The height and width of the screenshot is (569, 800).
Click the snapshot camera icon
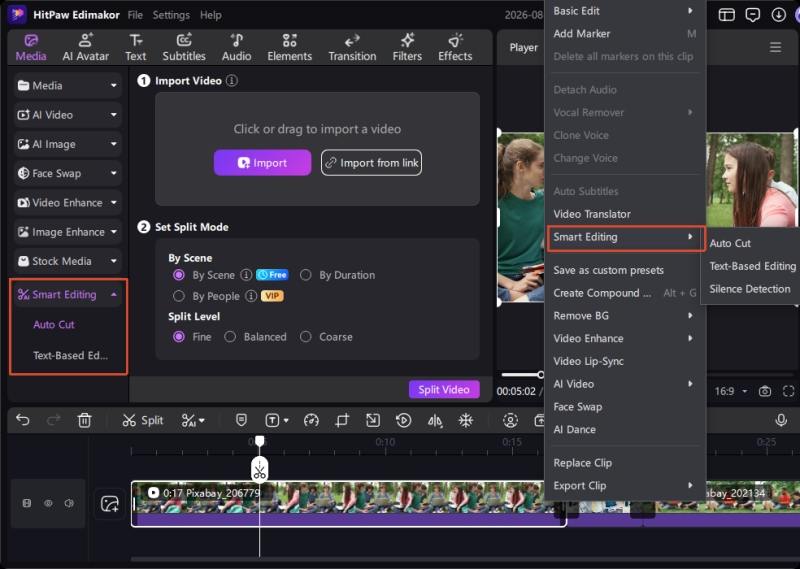tap(764, 391)
